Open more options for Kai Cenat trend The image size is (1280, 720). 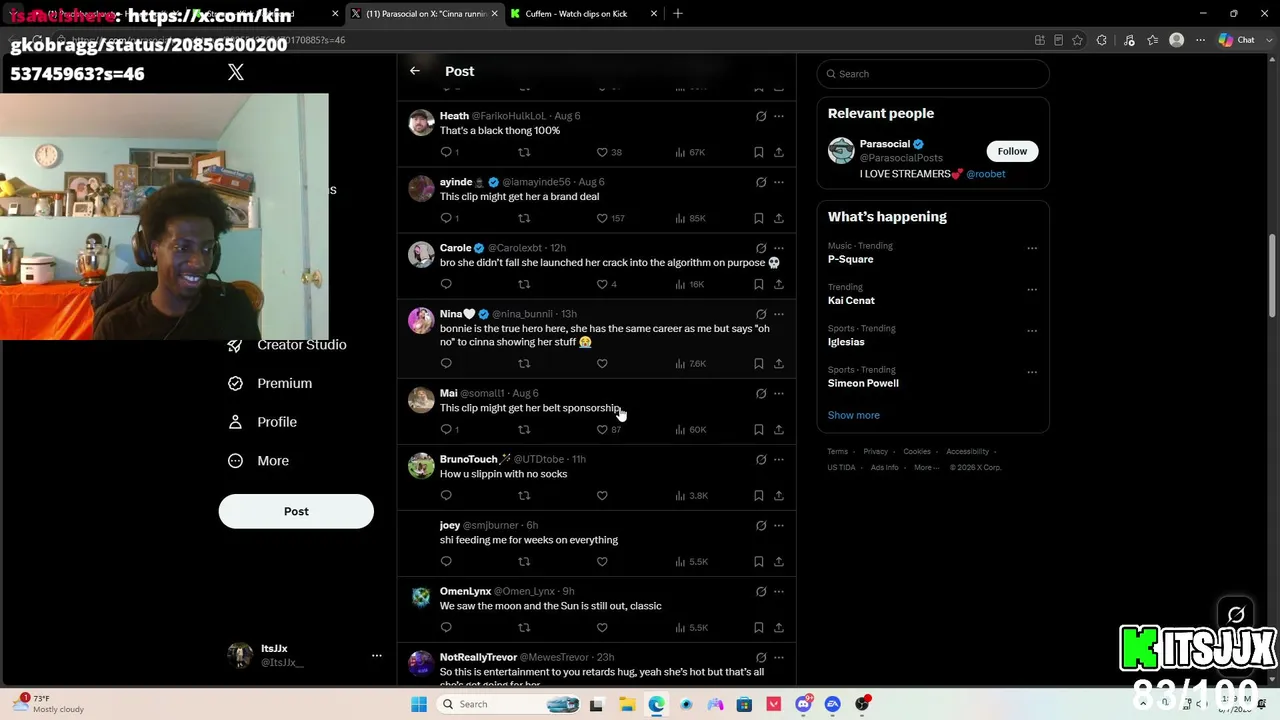coord(1032,290)
